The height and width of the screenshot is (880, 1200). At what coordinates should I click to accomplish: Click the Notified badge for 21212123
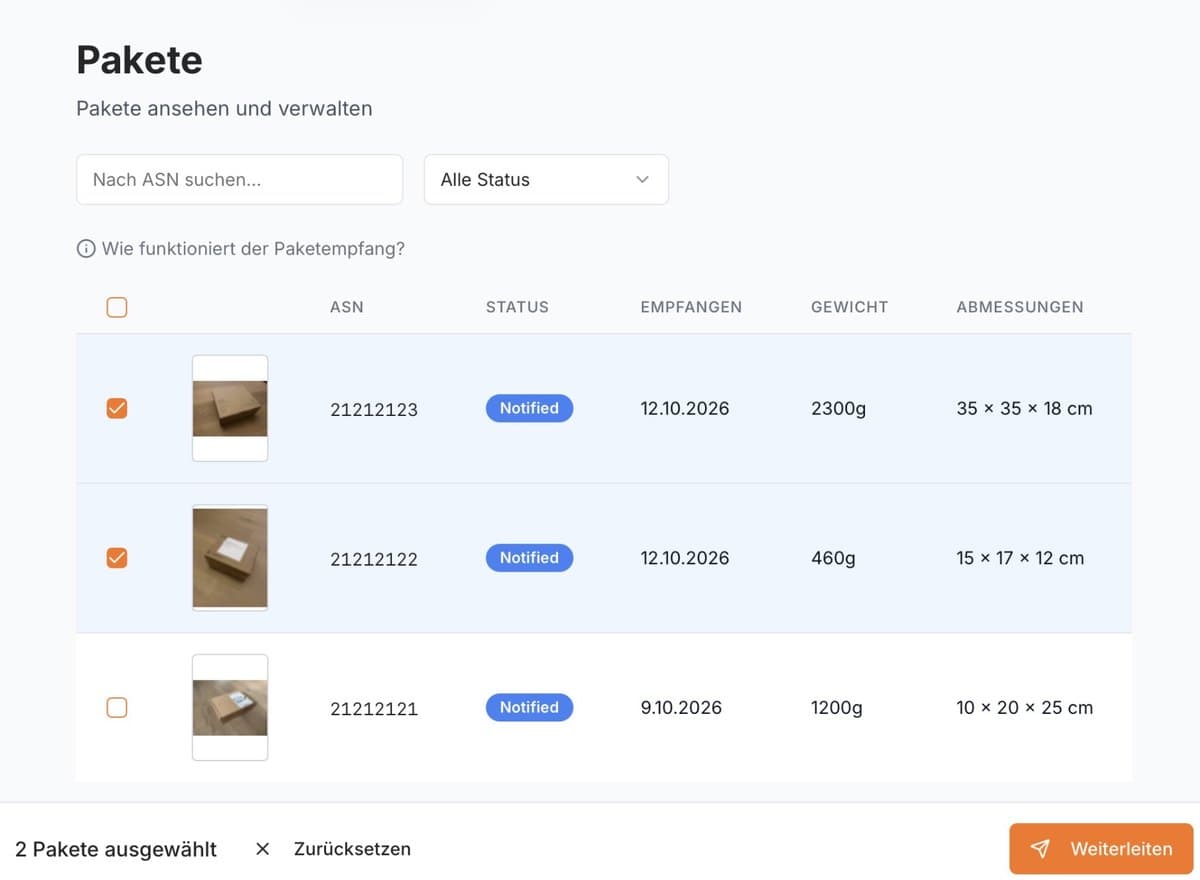pyautogui.click(x=529, y=408)
